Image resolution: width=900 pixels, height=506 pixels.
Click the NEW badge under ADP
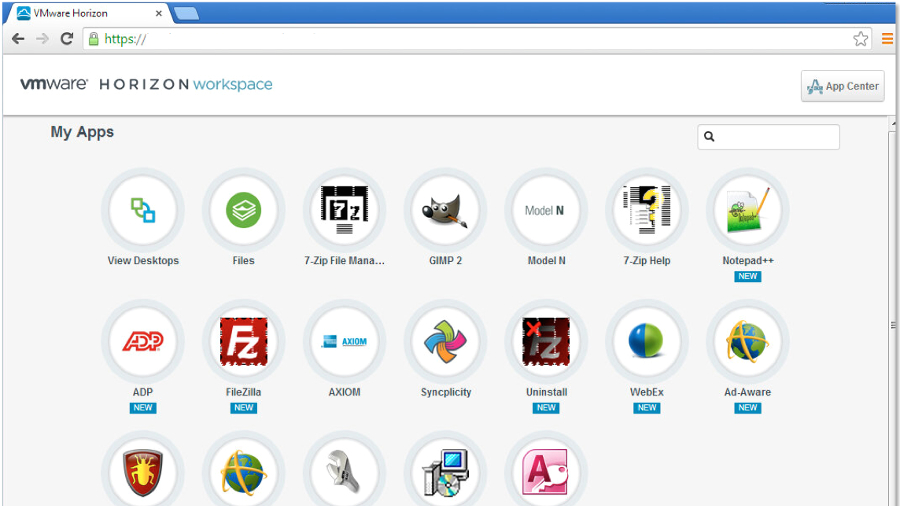click(143, 408)
